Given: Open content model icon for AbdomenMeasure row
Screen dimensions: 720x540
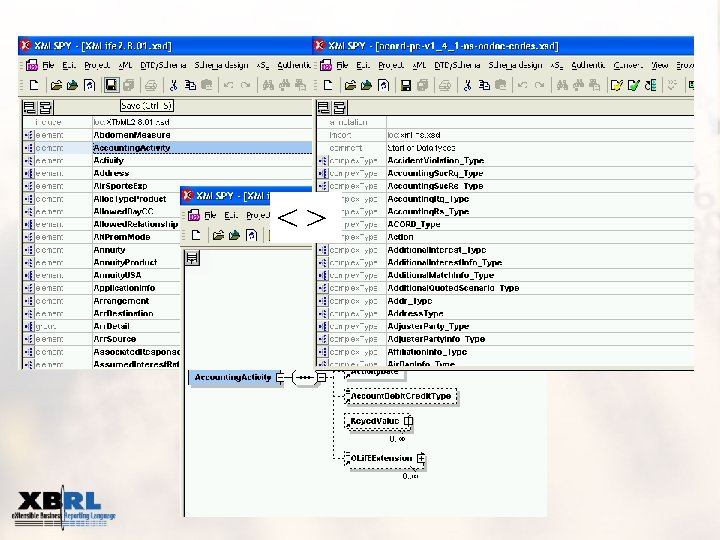Looking at the screenshot, I should tap(29, 135).
